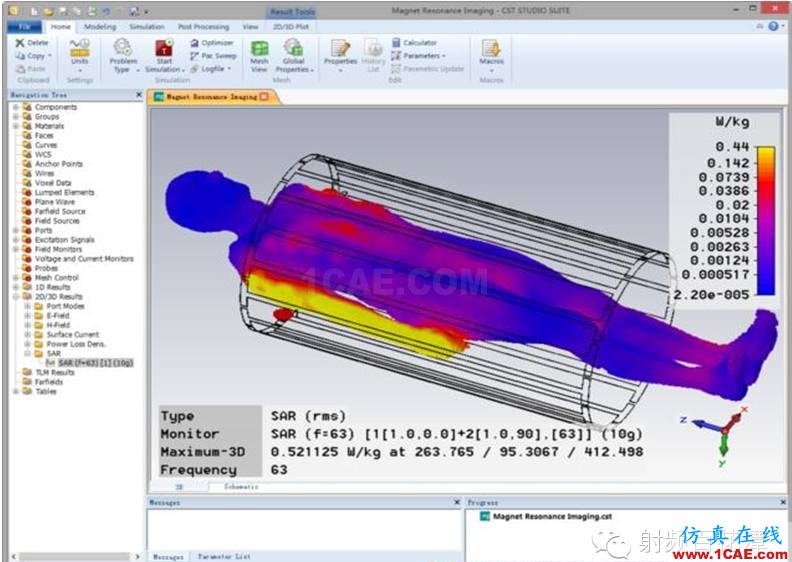
Task: Select Plane Wave in navigation tree
Action: [x=48, y=202]
